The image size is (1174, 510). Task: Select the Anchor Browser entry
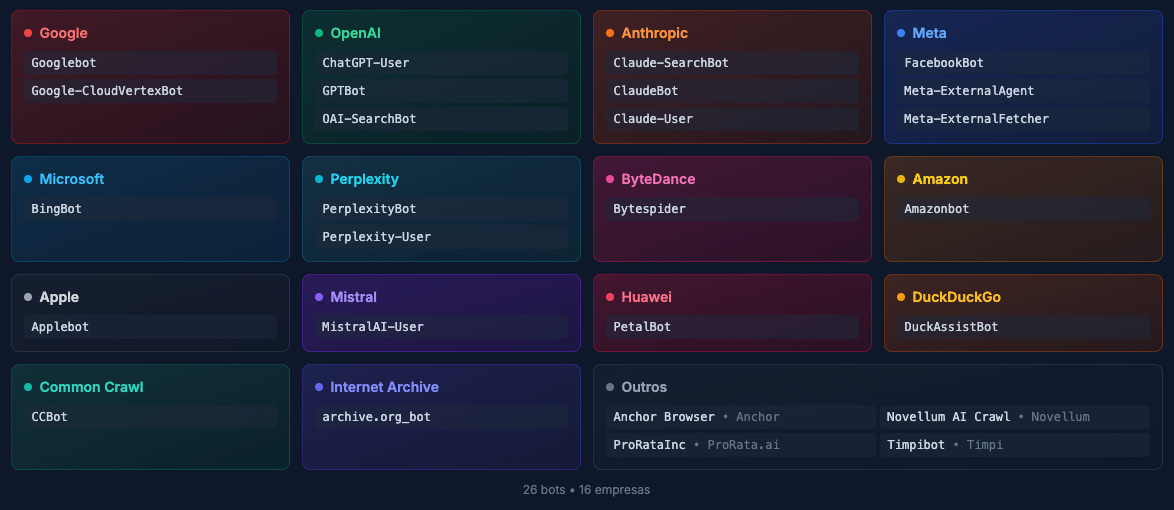pyautogui.click(x=740, y=416)
